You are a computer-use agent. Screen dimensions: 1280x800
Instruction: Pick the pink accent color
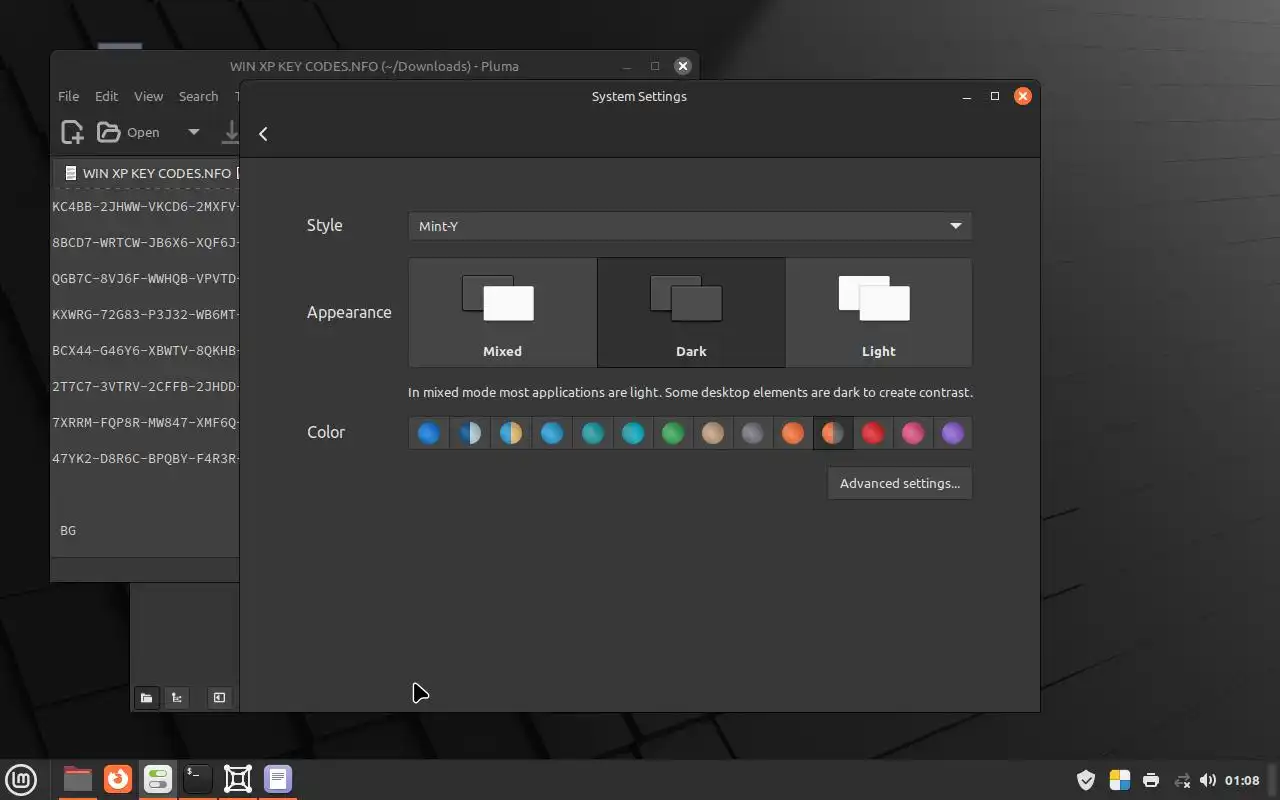(x=913, y=433)
